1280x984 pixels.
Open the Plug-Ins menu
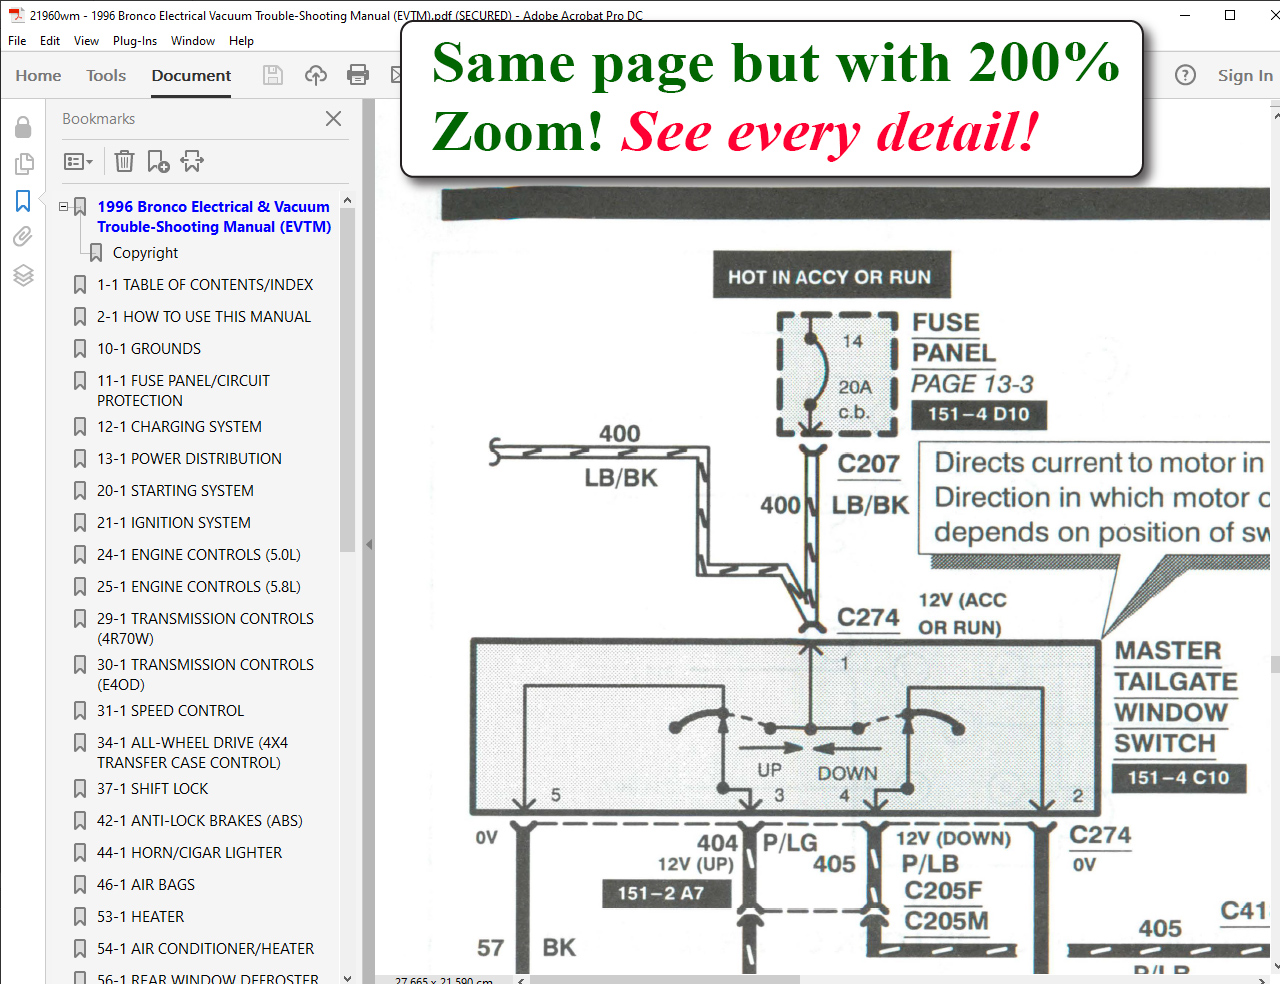134,41
